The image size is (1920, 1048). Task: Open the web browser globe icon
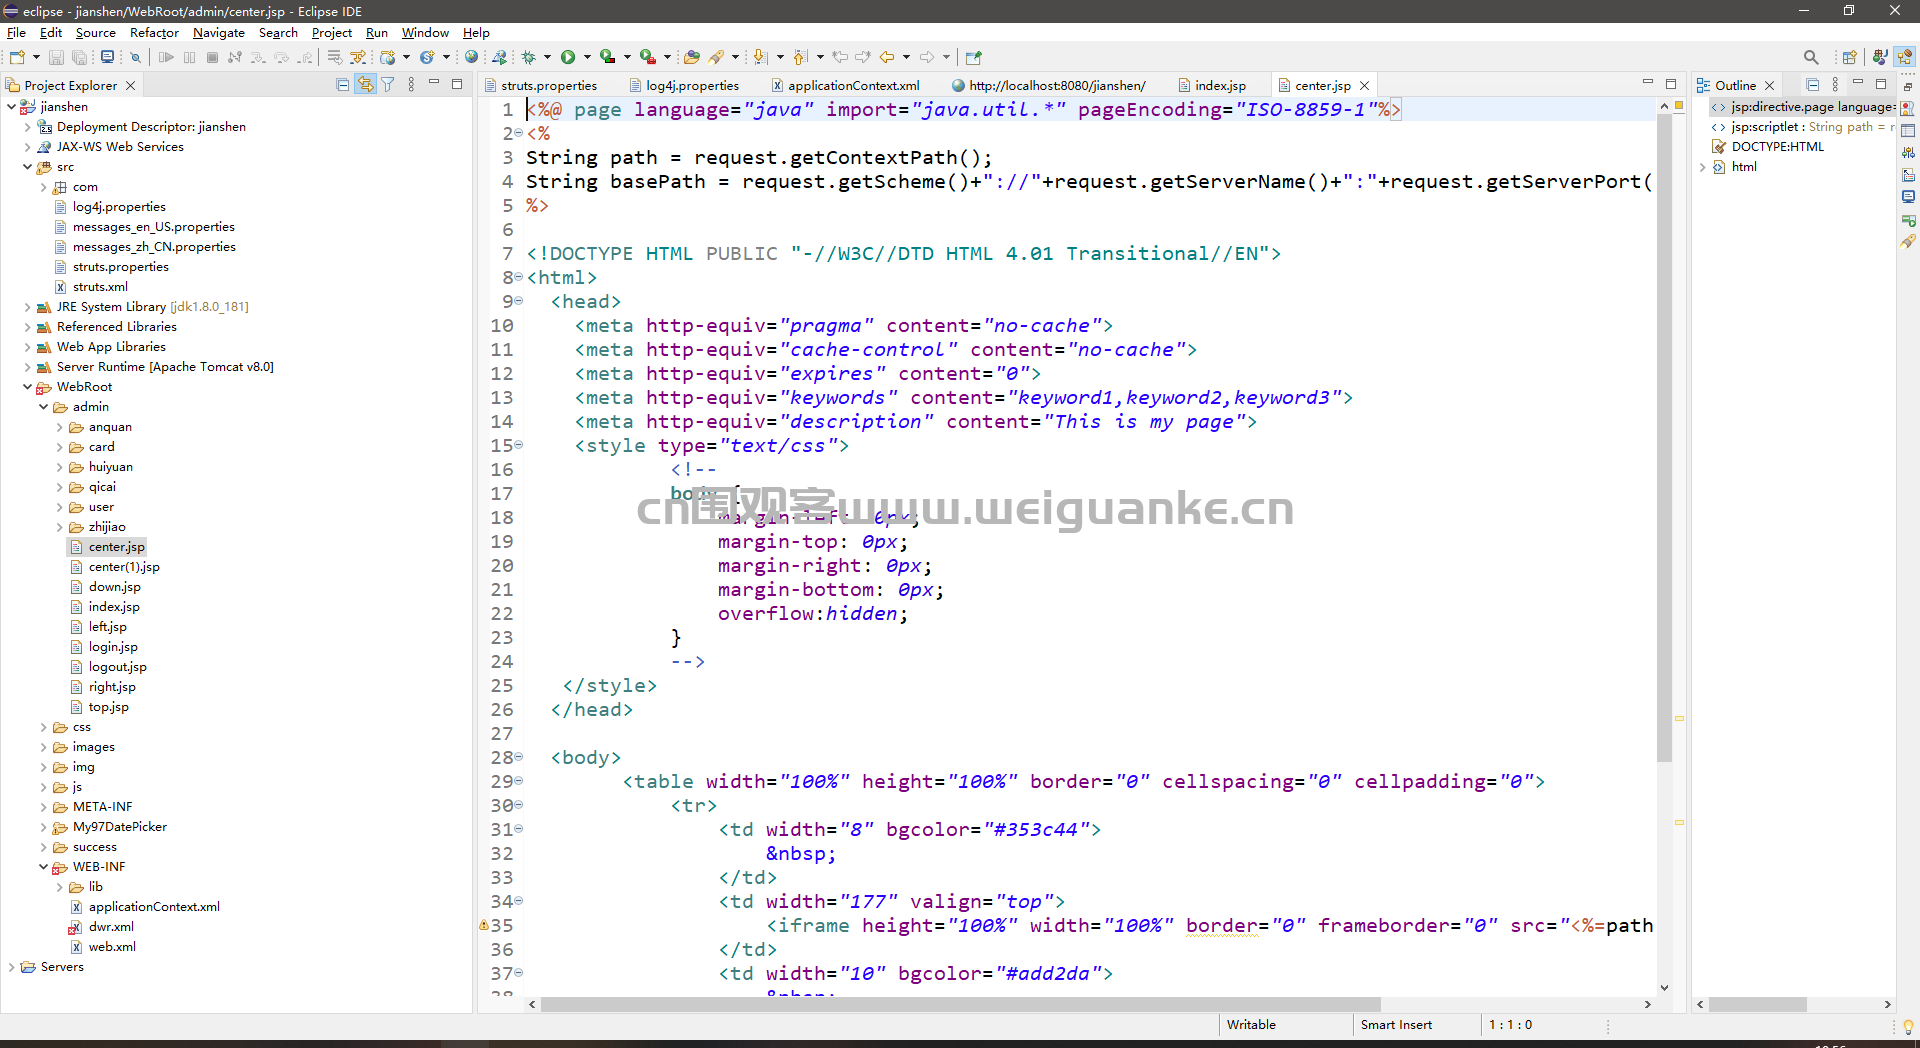(x=471, y=57)
